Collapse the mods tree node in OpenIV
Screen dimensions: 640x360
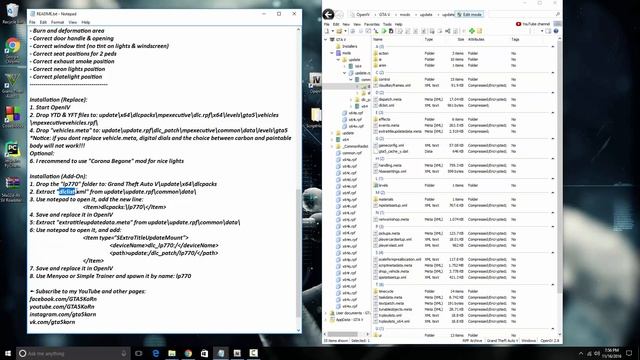point(332,53)
